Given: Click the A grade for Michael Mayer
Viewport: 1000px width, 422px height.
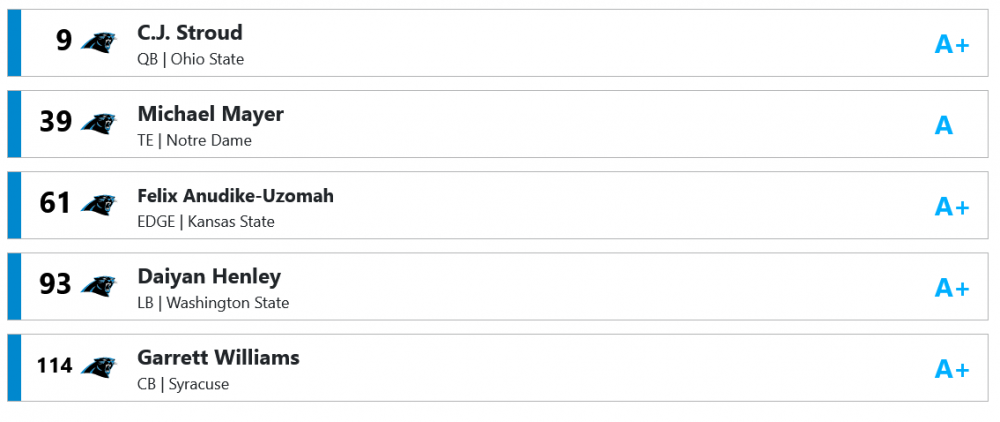Looking at the screenshot, I should 943,125.
